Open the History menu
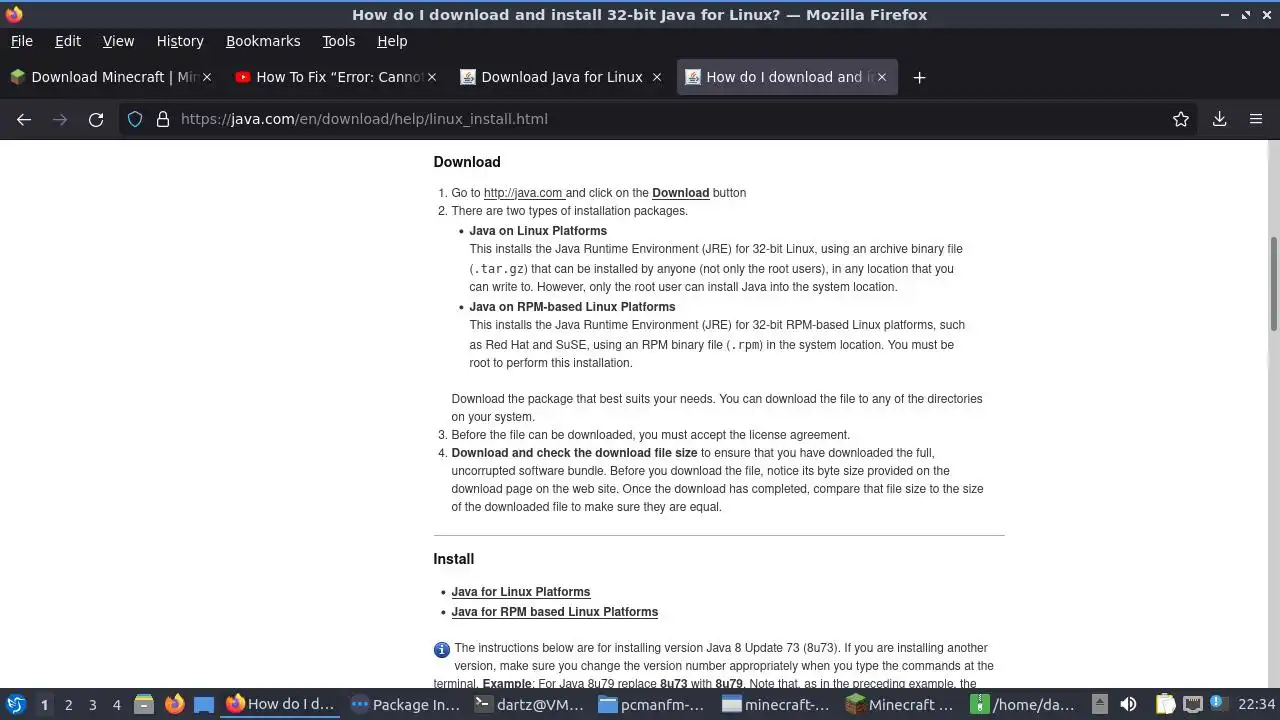 point(180,41)
